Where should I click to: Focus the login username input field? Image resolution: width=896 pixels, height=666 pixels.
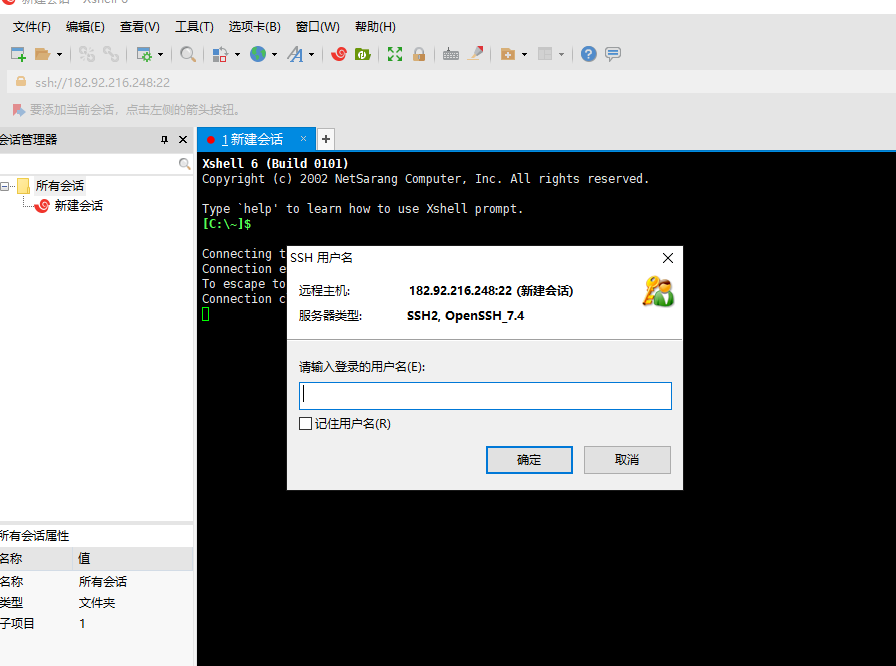pyautogui.click(x=485, y=396)
